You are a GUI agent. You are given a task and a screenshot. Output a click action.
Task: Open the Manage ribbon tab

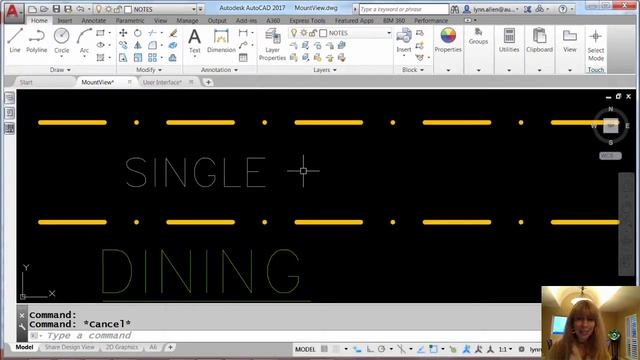coord(187,20)
